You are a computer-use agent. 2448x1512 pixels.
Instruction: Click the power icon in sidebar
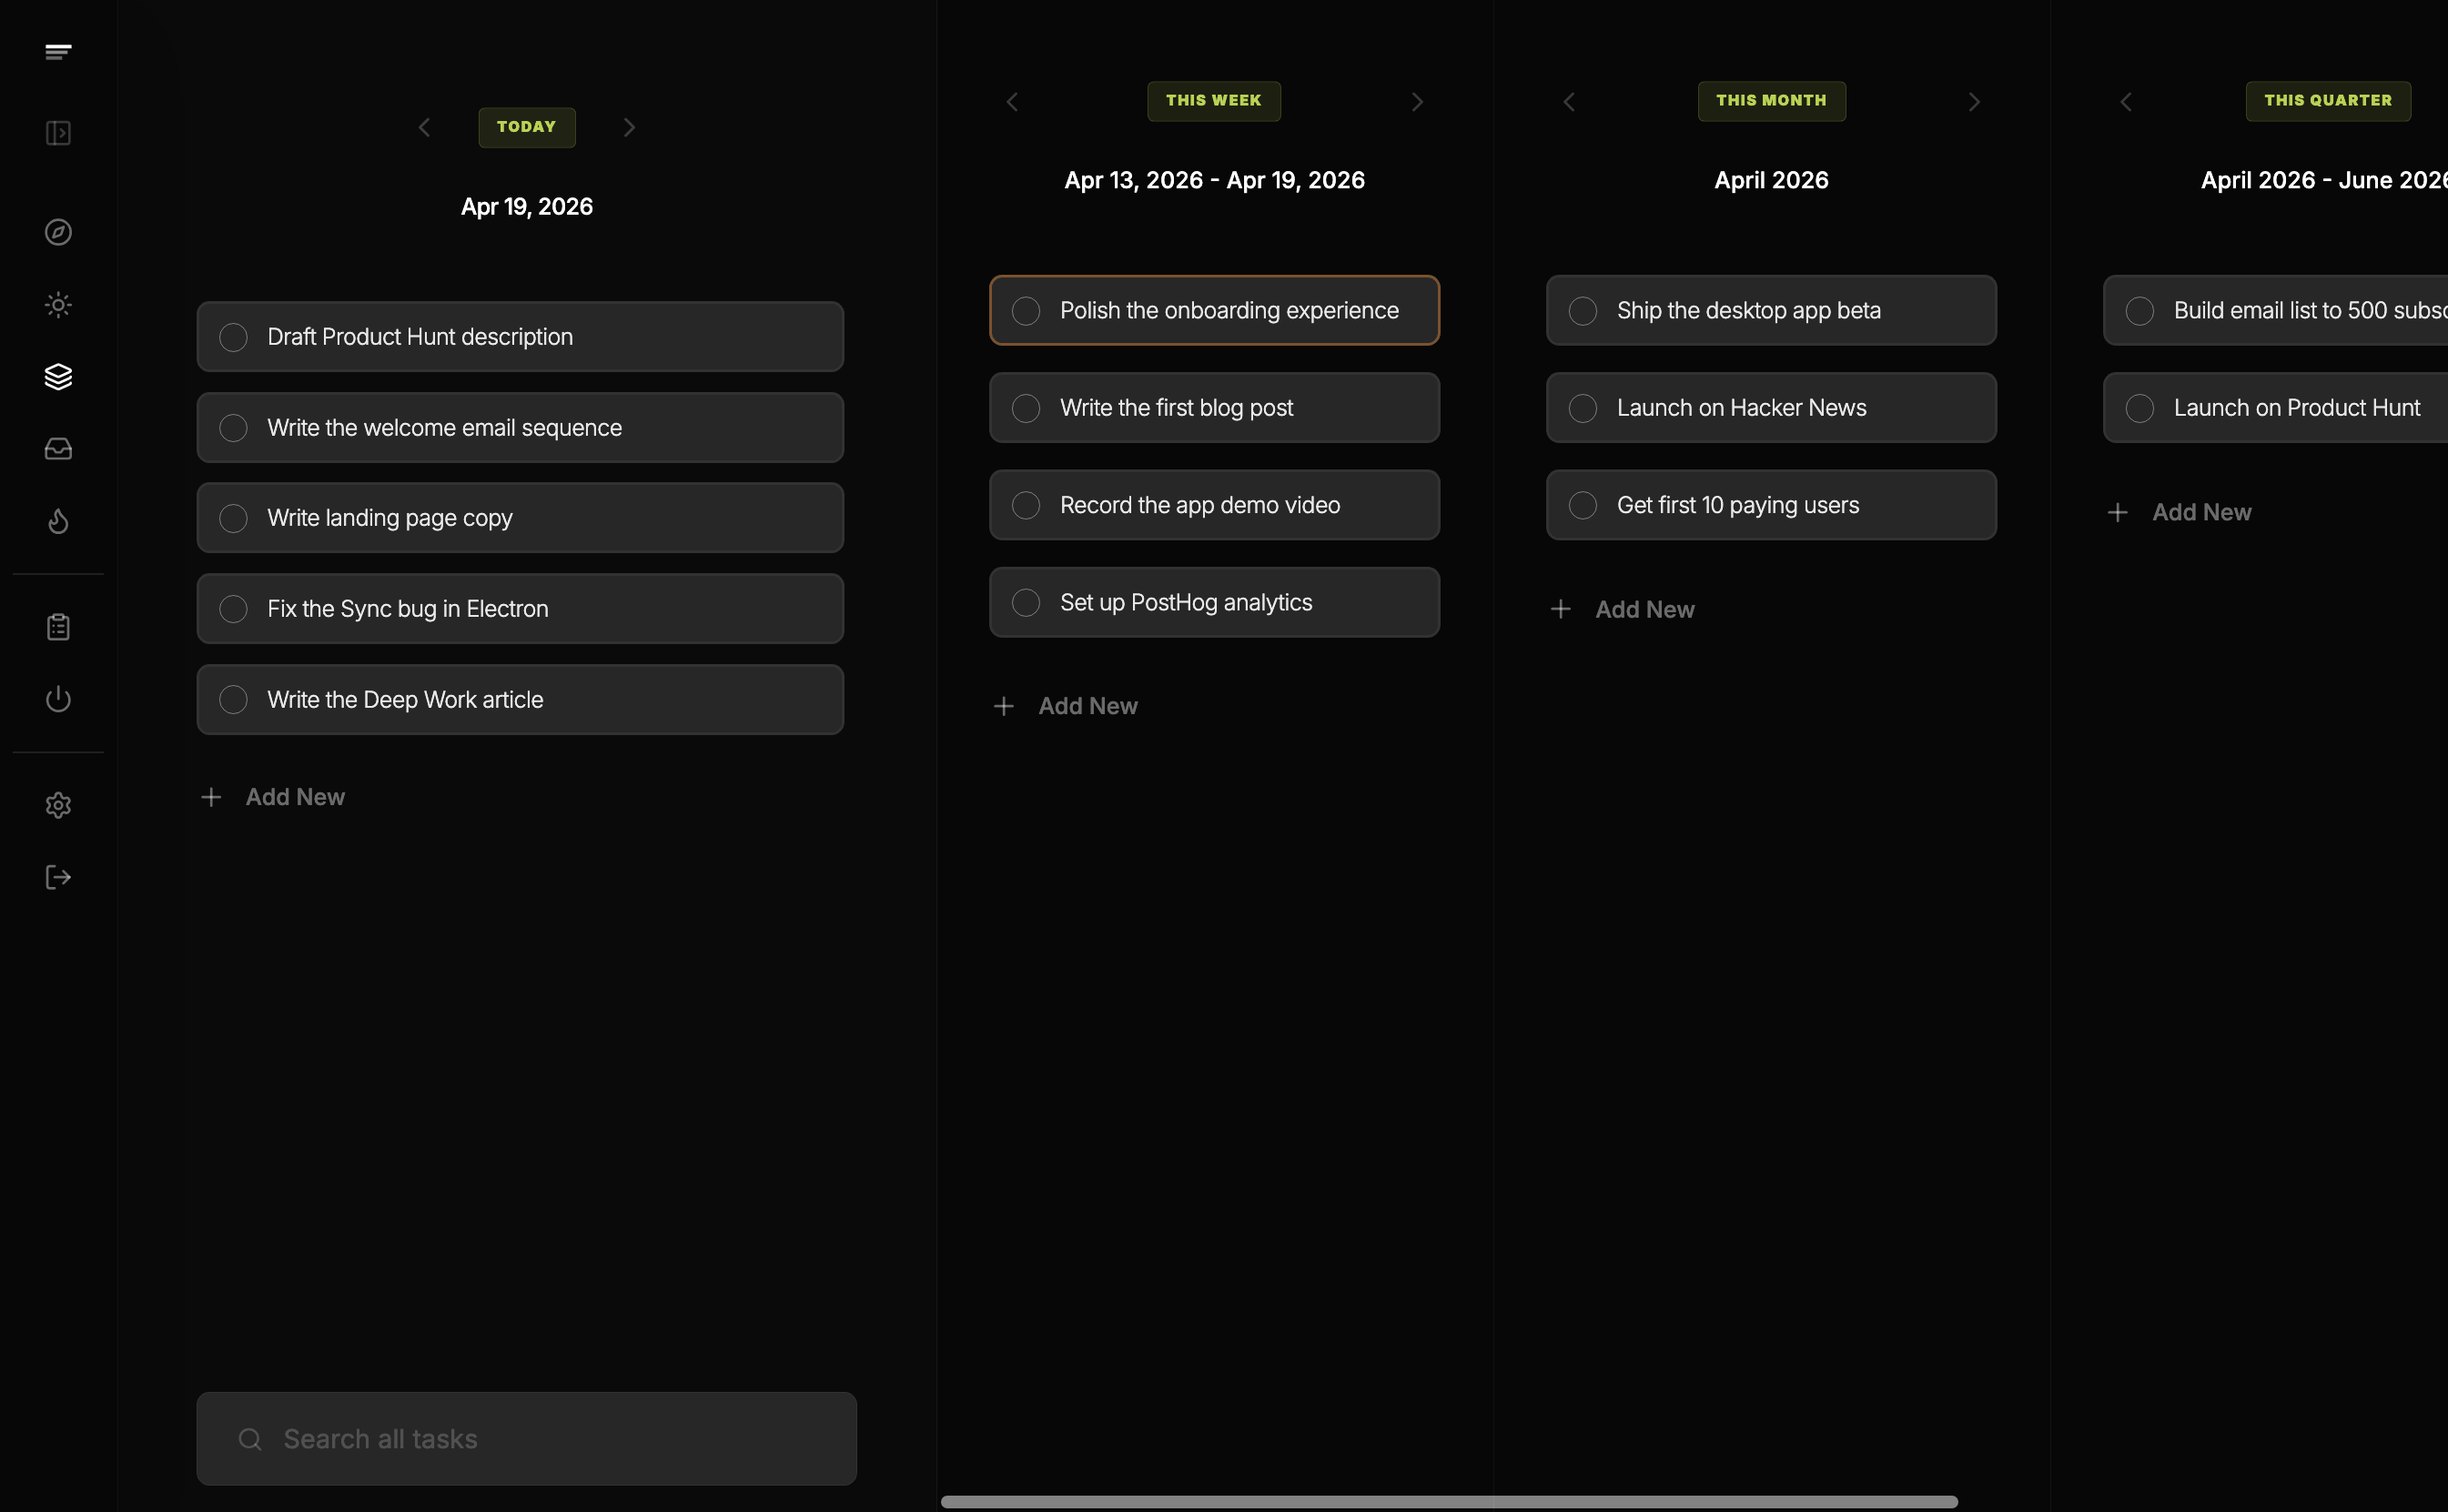(x=58, y=699)
